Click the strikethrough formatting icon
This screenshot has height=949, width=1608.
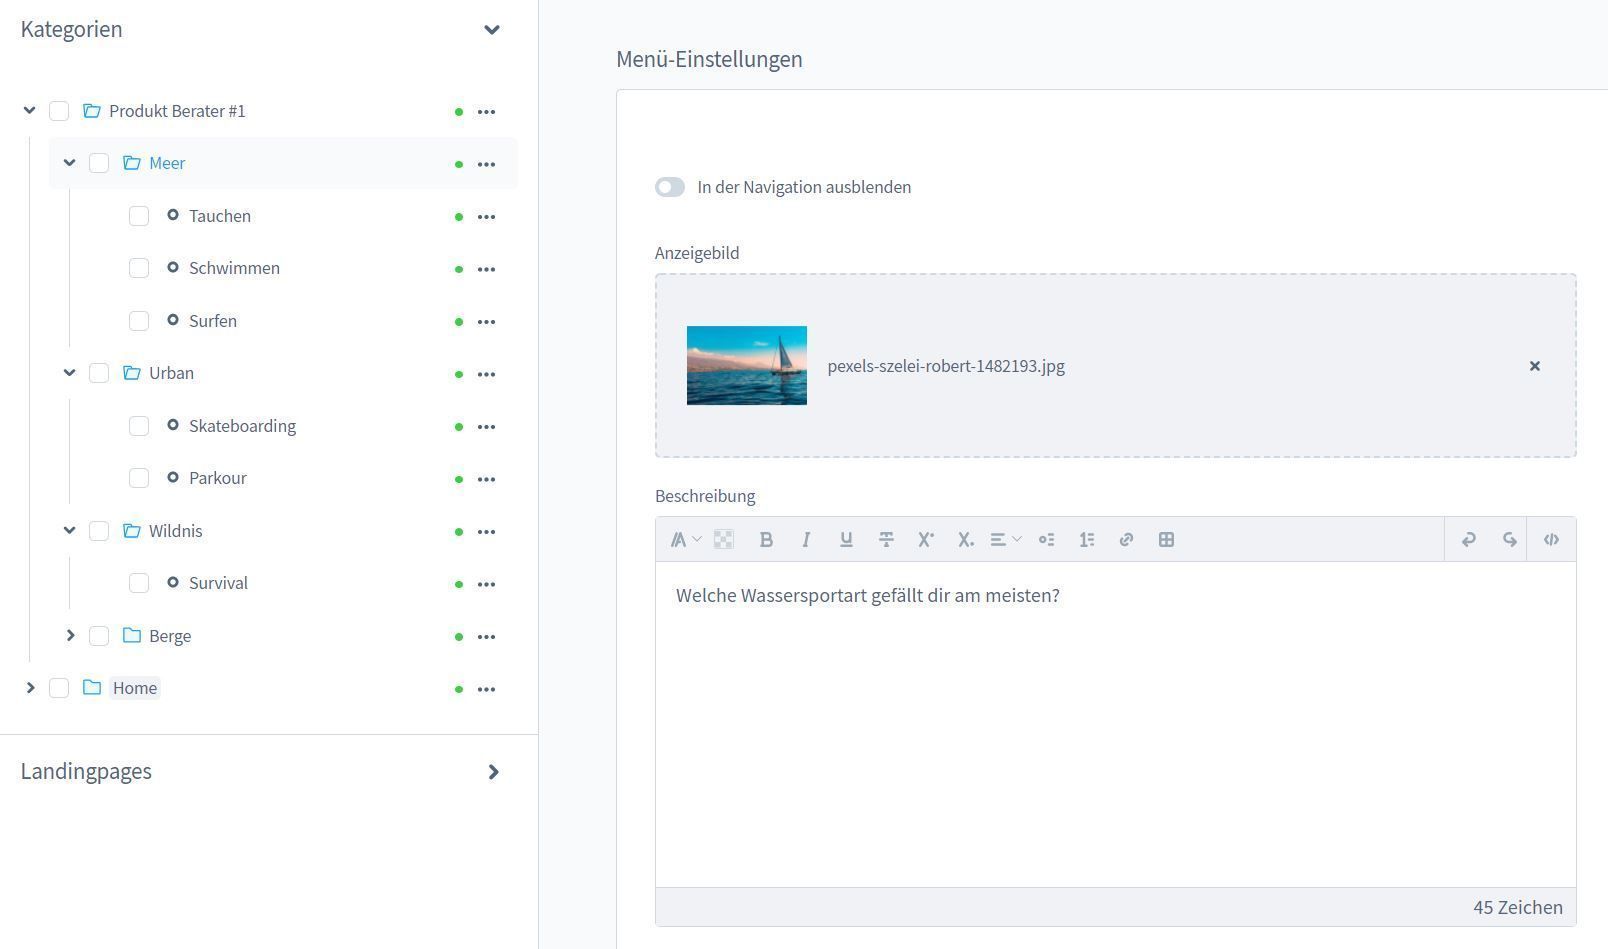886,540
